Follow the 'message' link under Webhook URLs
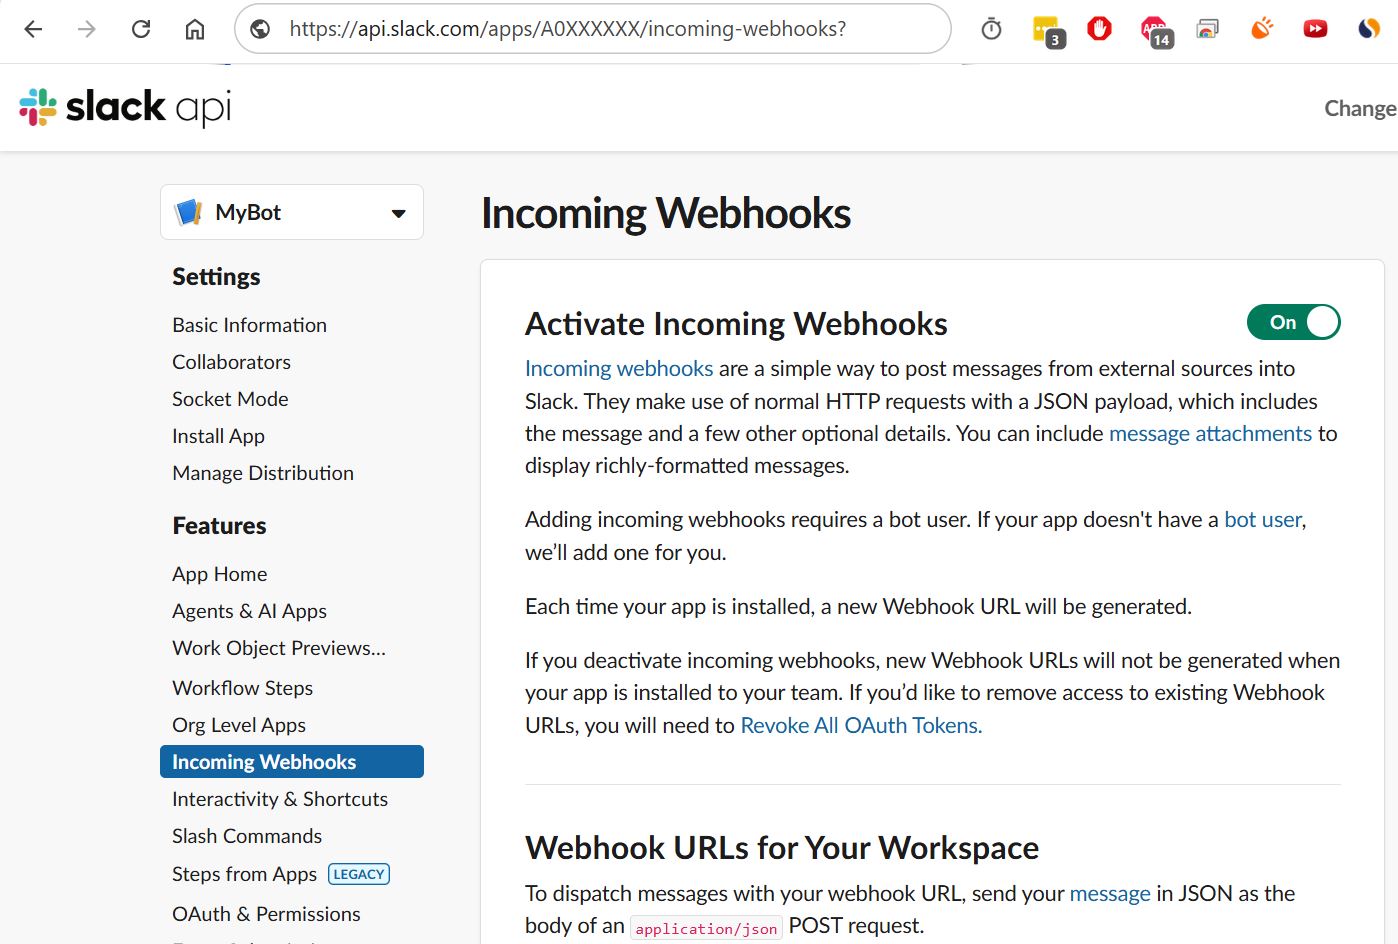1398x944 pixels. tap(1110, 894)
